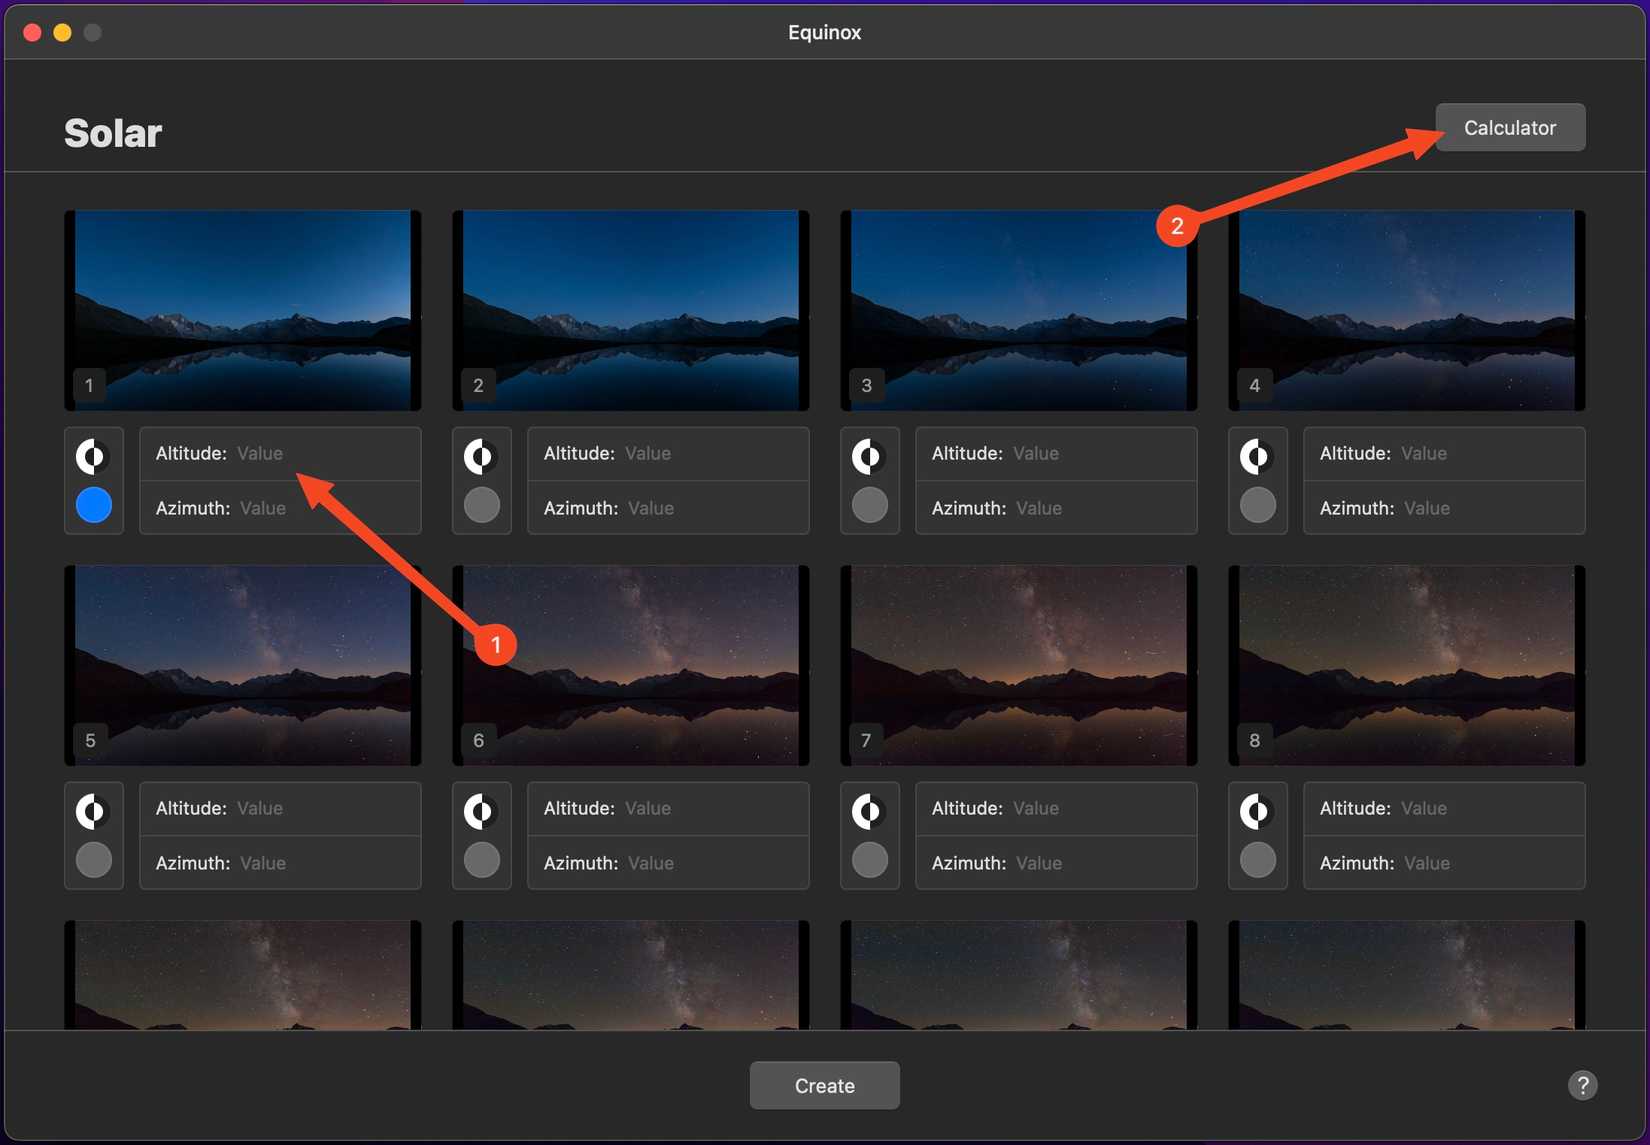The width and height of the screenshot is (1650, 1145).
Task: Minimize the Equinox window with the yellow button
Action: click(x=62, y=32)
